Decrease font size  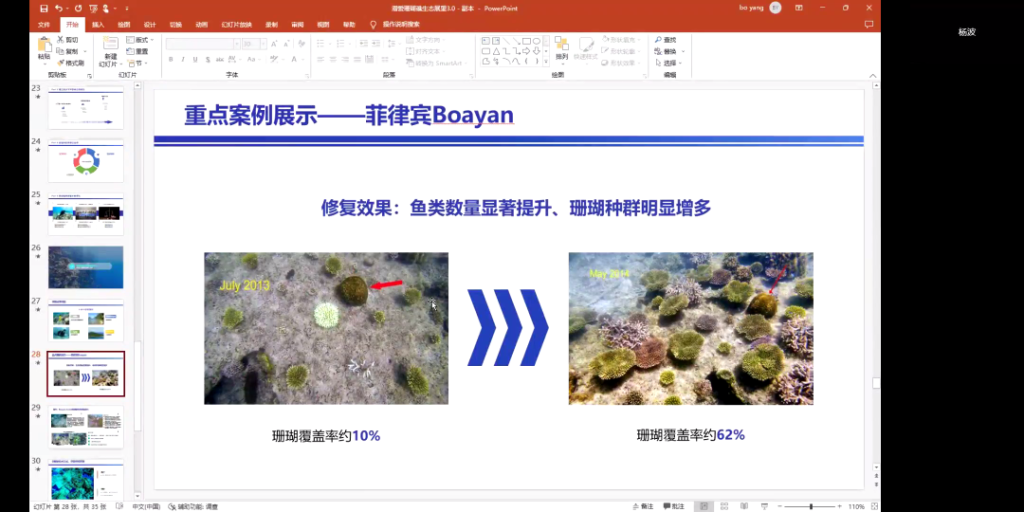pyautogui.click(x=285, y=44)
